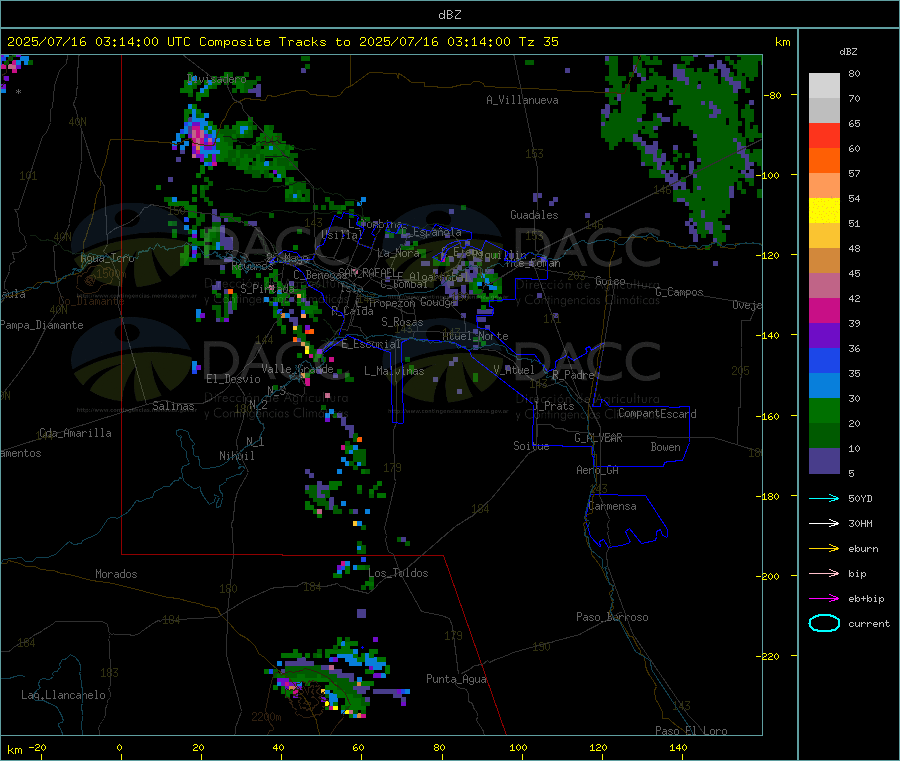The width and height of the screenshot is (900, 761).
Task: Click the '80' value on the dBZ scale
Action: pos(854,73)
